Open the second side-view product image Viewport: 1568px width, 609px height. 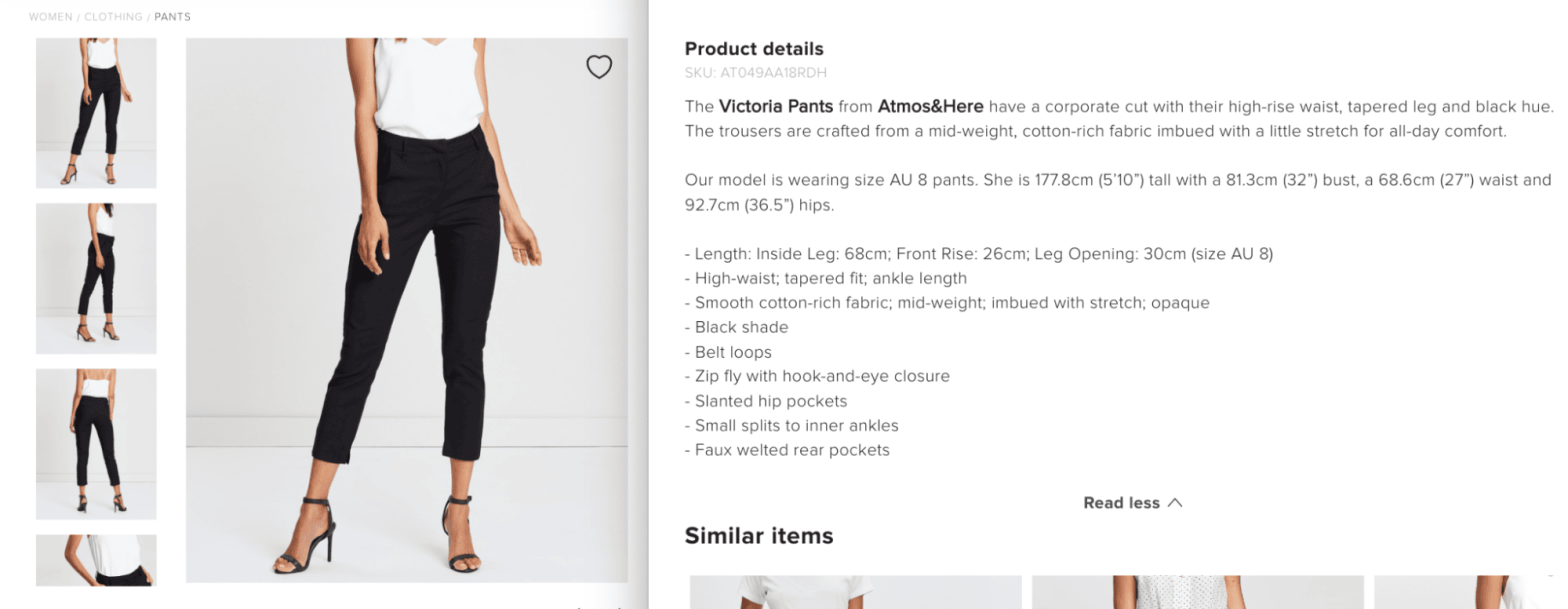pos(95,278)
